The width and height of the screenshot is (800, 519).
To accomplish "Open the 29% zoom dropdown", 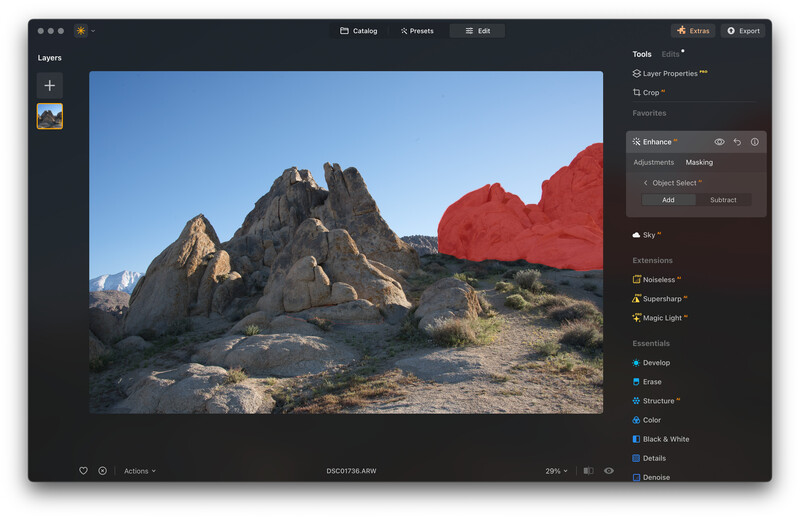I will (x=556, y=471).
